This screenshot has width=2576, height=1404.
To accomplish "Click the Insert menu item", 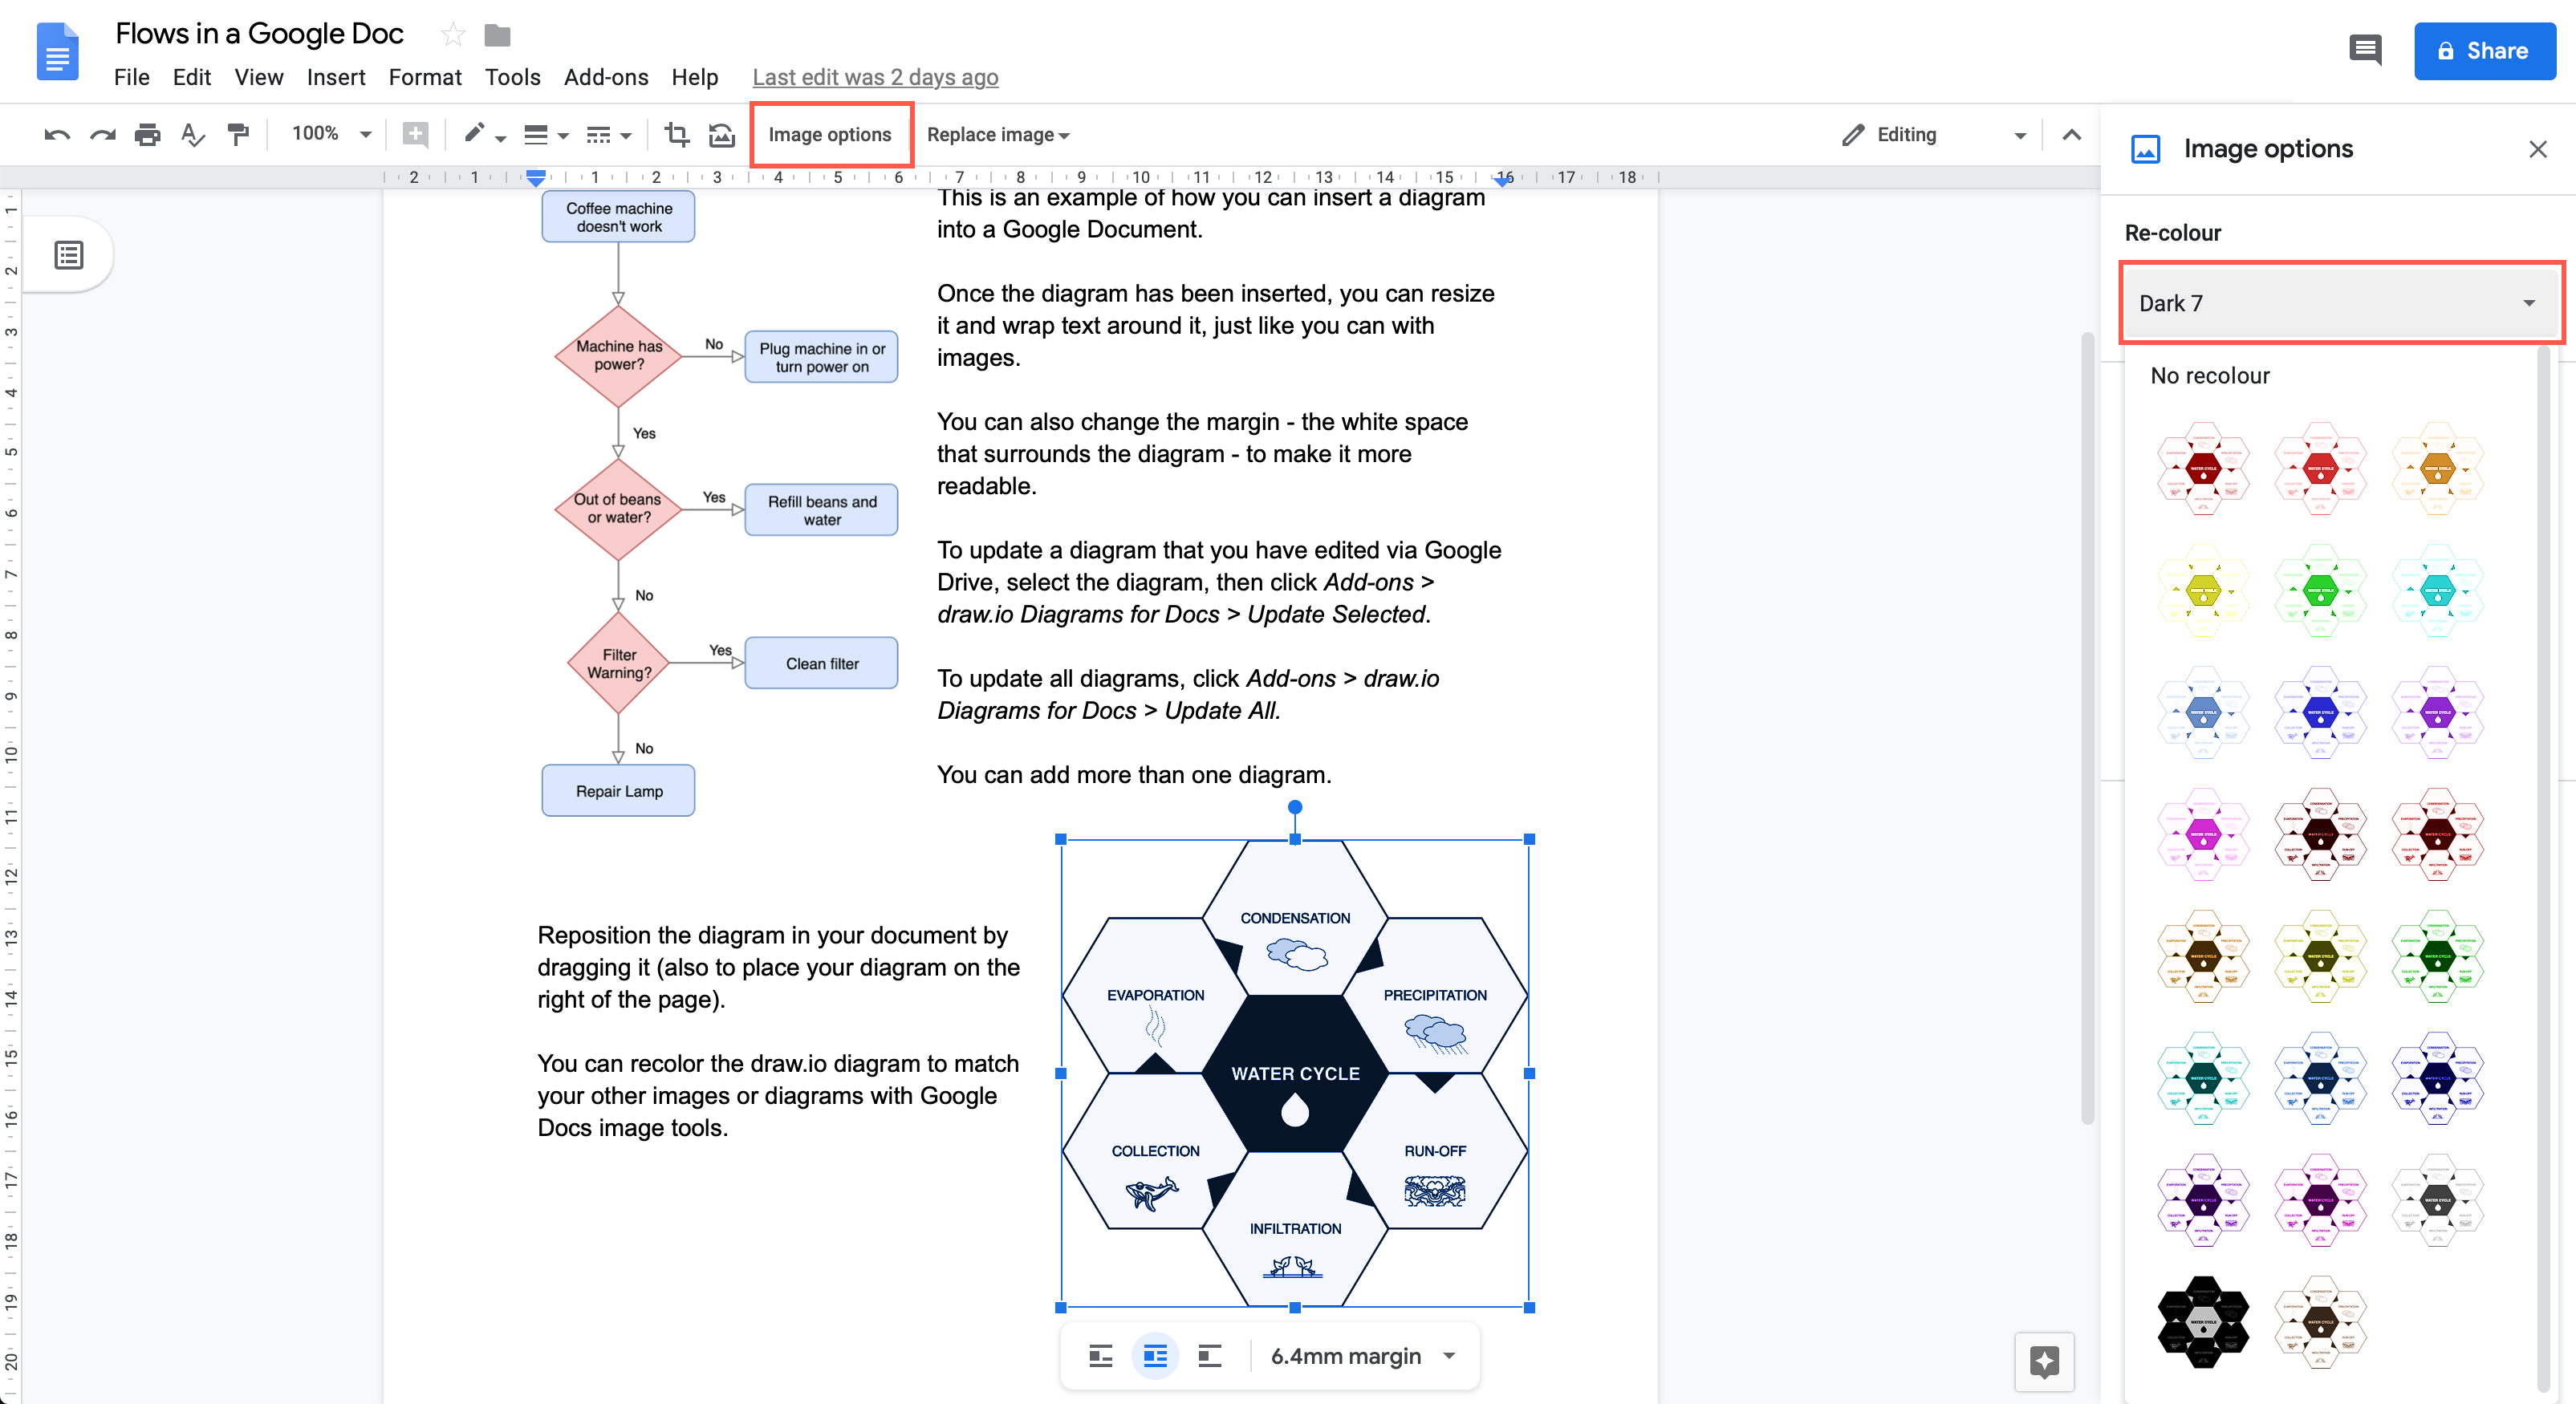I will pyautogui.click(x=334, y=78).
